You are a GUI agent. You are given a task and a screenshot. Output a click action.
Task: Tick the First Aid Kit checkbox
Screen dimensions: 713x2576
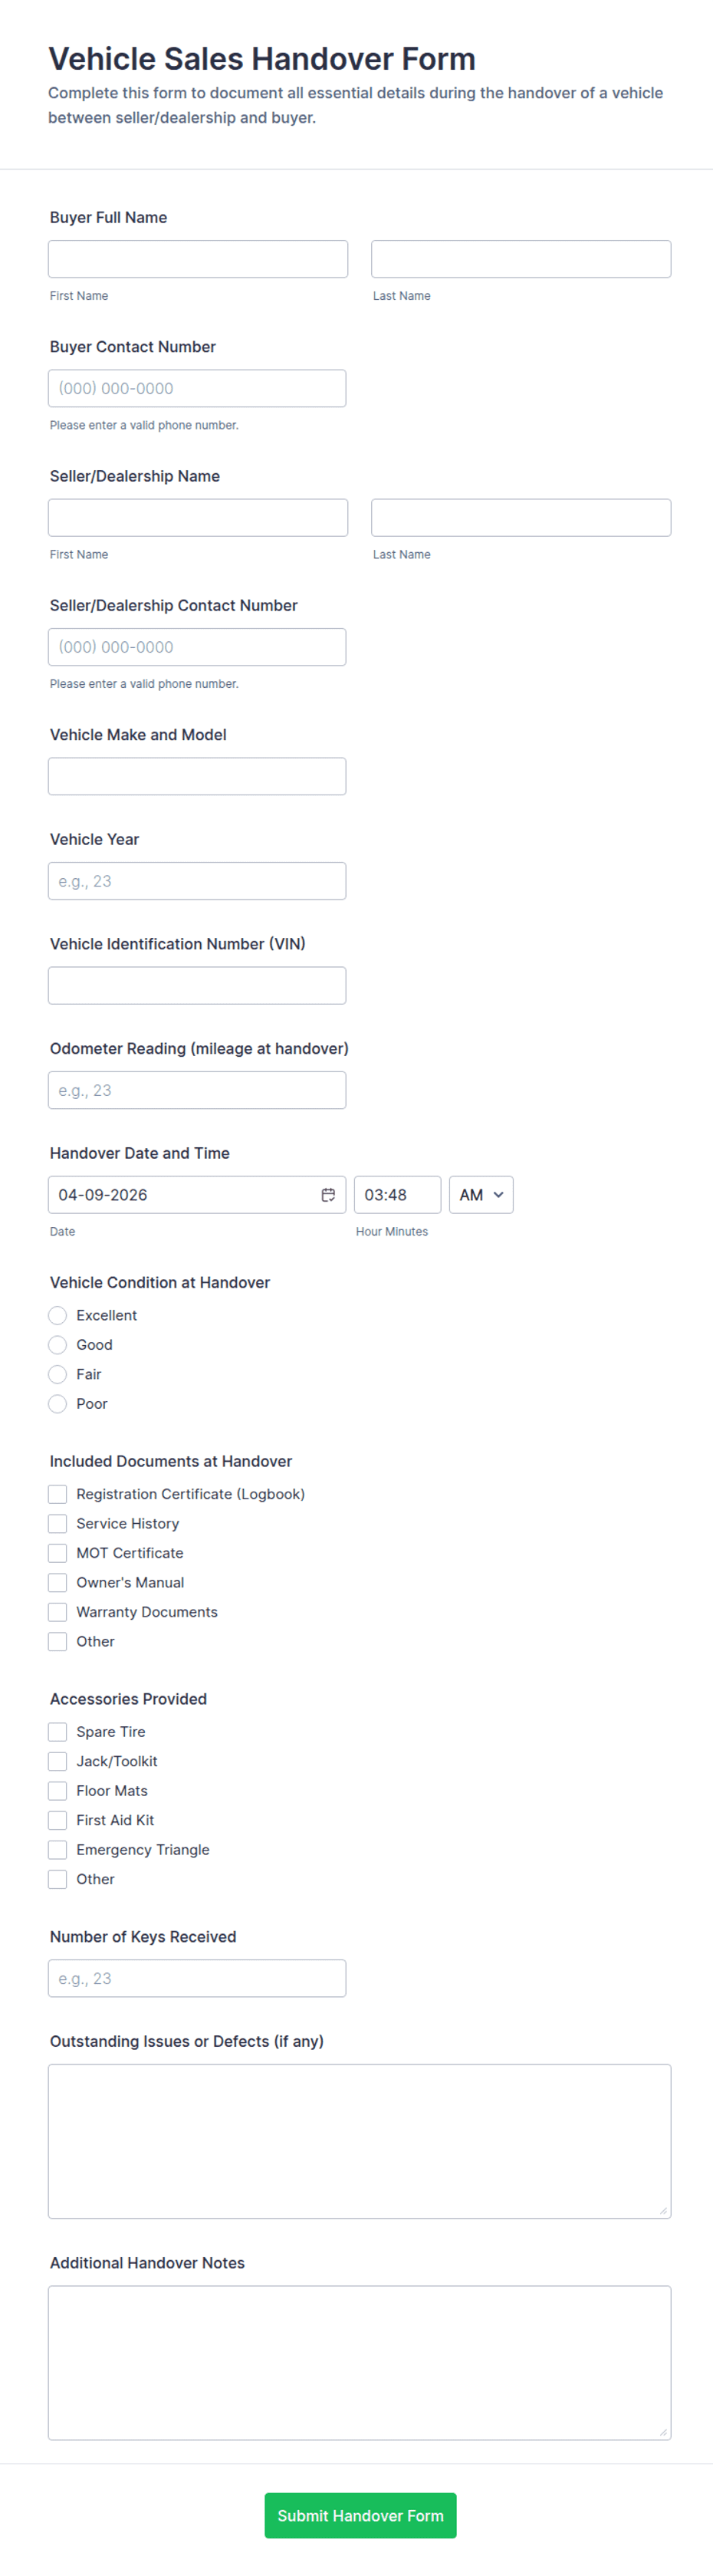coord(58,1820)
